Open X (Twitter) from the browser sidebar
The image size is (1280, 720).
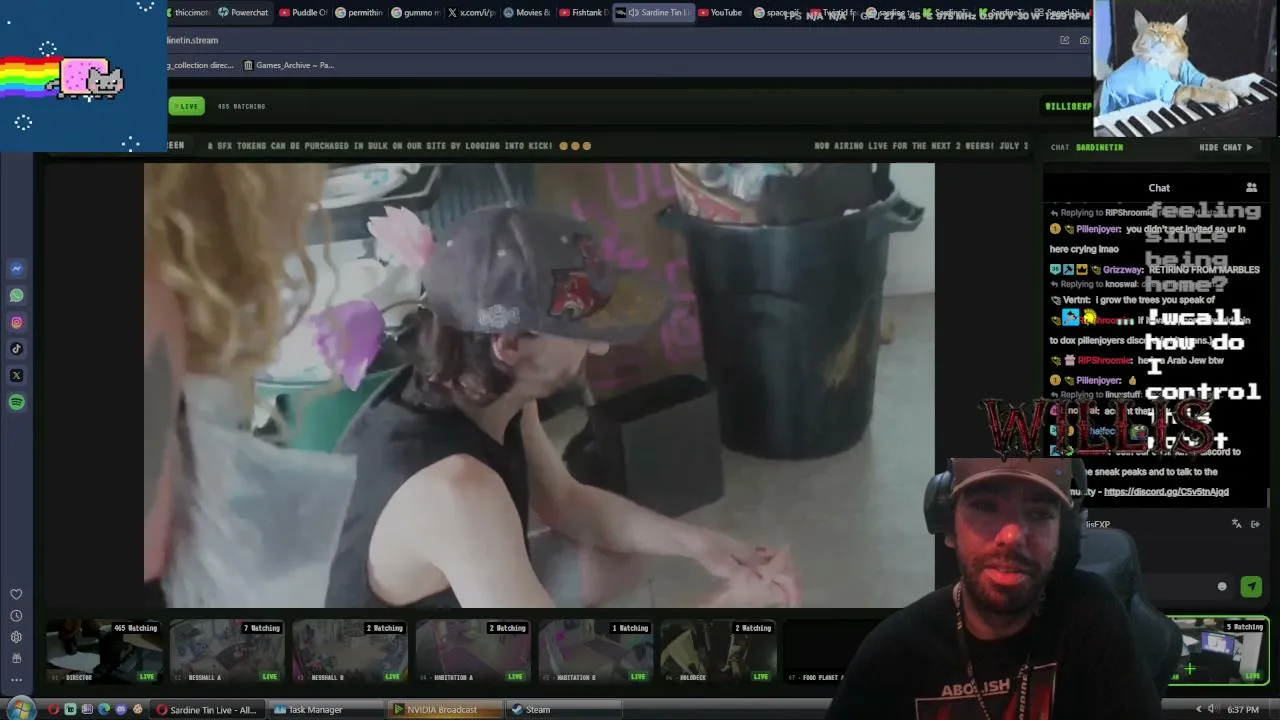pyautogui.click(x=17, y=376)
